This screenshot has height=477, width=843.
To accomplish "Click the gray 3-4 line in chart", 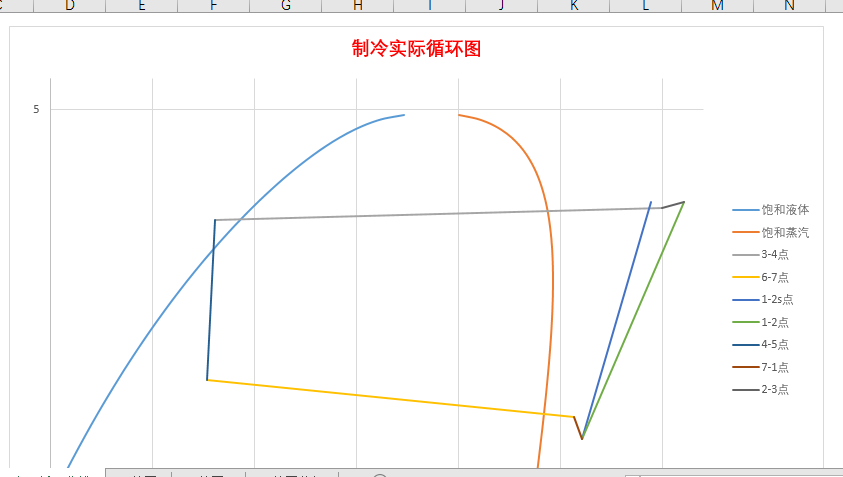I will click(440, 214).
